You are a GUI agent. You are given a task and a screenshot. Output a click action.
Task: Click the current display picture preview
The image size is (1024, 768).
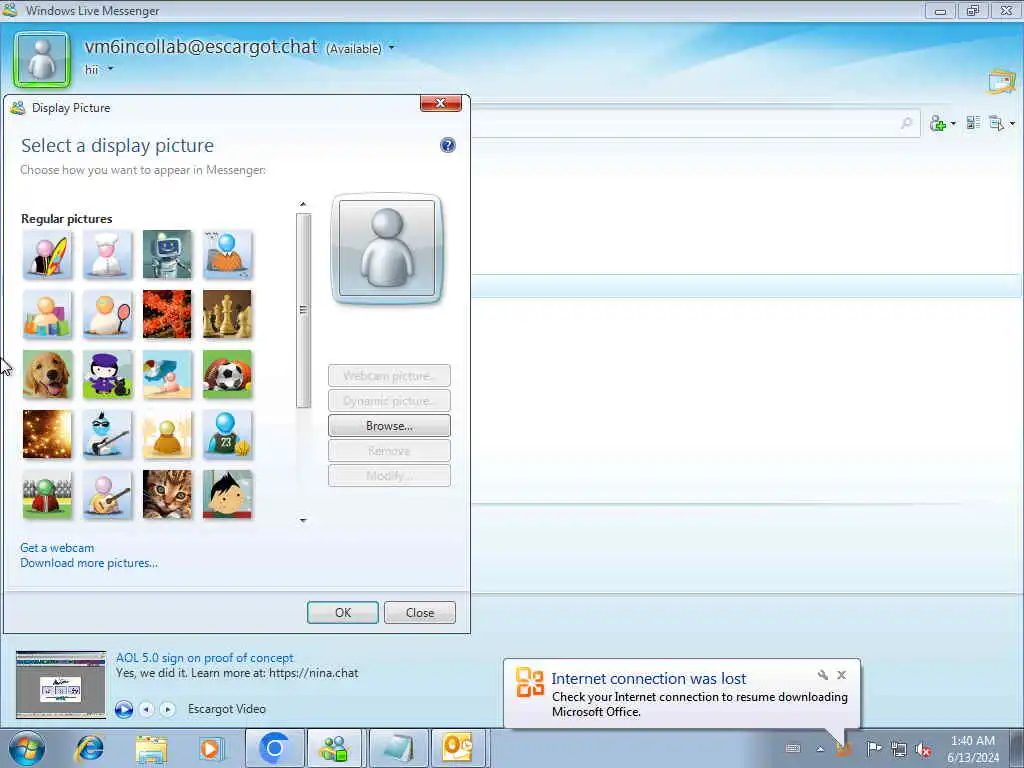[387, 248]
